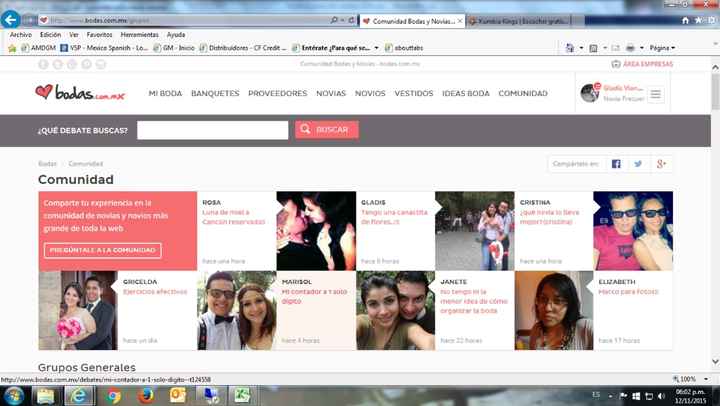Open the VSP - Mexico Spanish bookmark
720x406 pixels.
tap(104, 48)
